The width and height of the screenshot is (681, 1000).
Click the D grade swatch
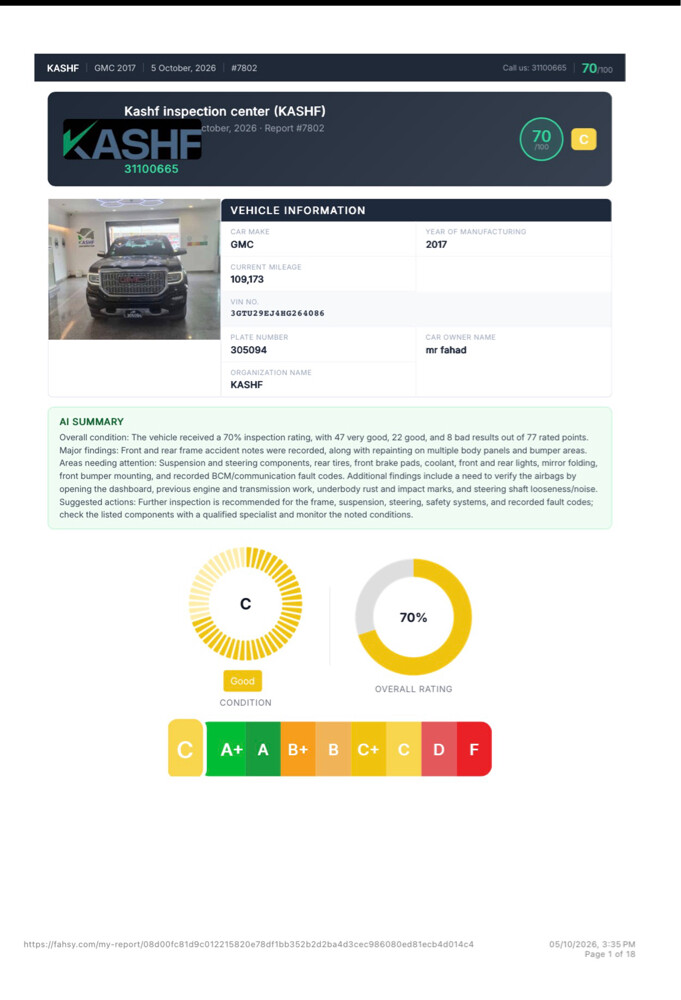point(439,749)
